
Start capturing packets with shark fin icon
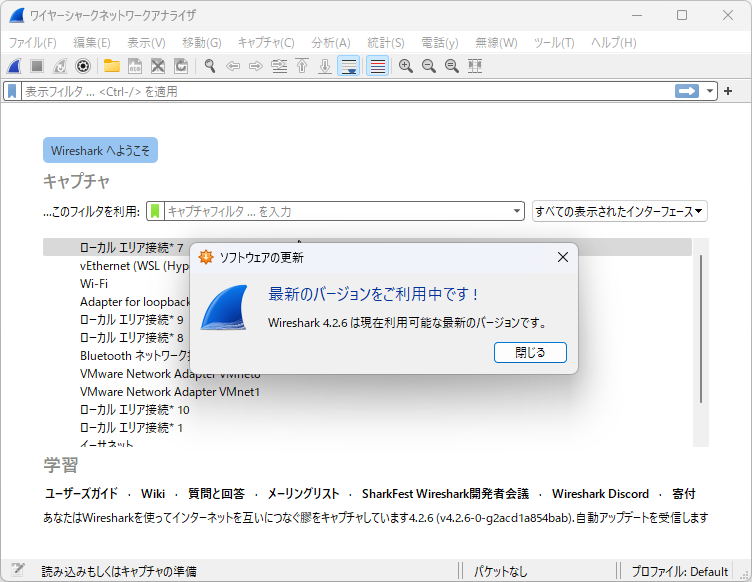pyautogui.click(x=14, y=66)
